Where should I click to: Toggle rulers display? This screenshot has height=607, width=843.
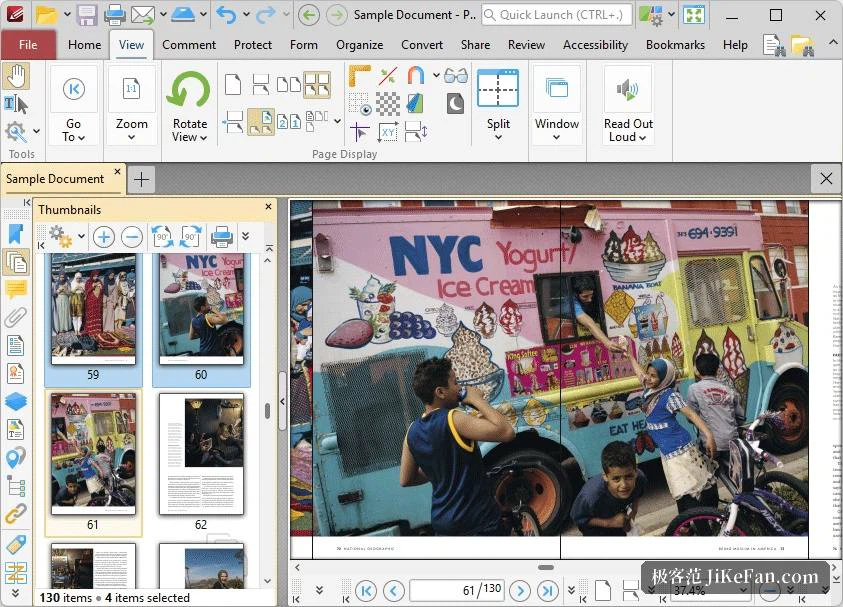(x=359, y=76)
